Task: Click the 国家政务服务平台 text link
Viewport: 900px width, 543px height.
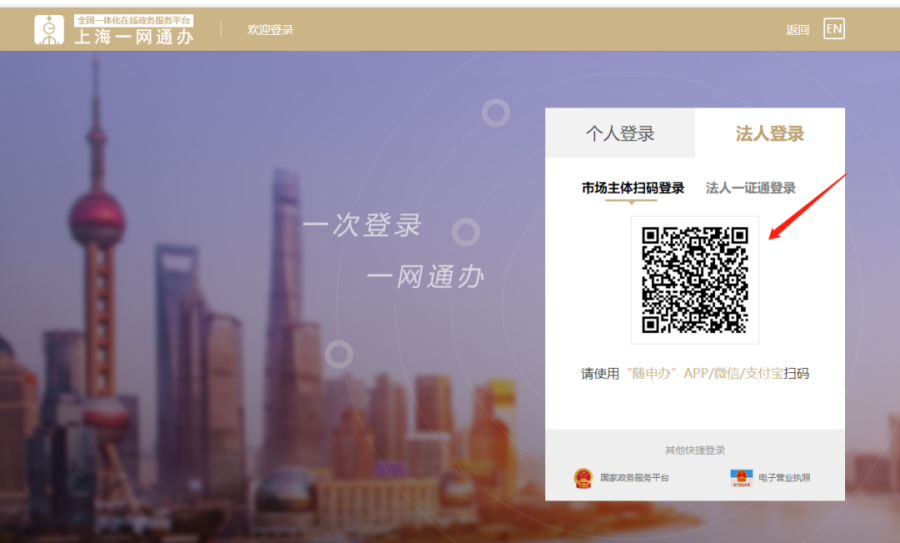Action: click(634, 478)
